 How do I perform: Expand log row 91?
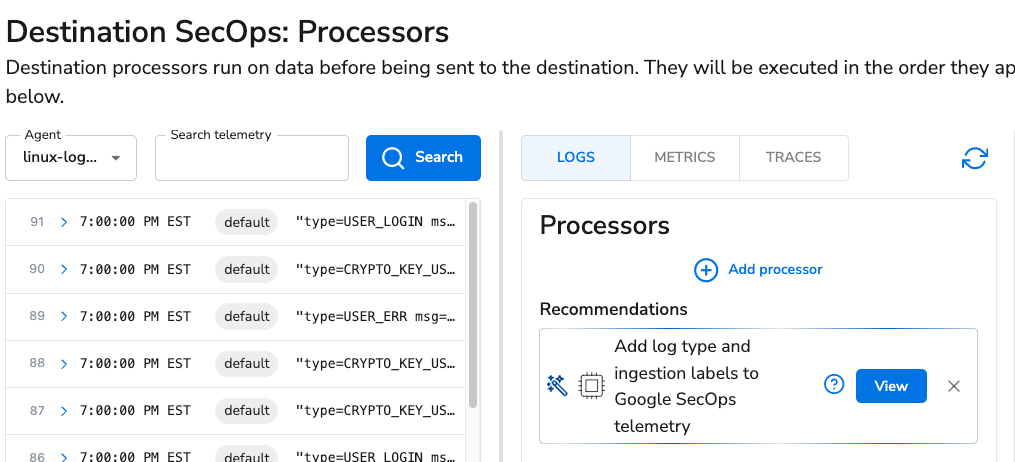click(x=64, y=222)
